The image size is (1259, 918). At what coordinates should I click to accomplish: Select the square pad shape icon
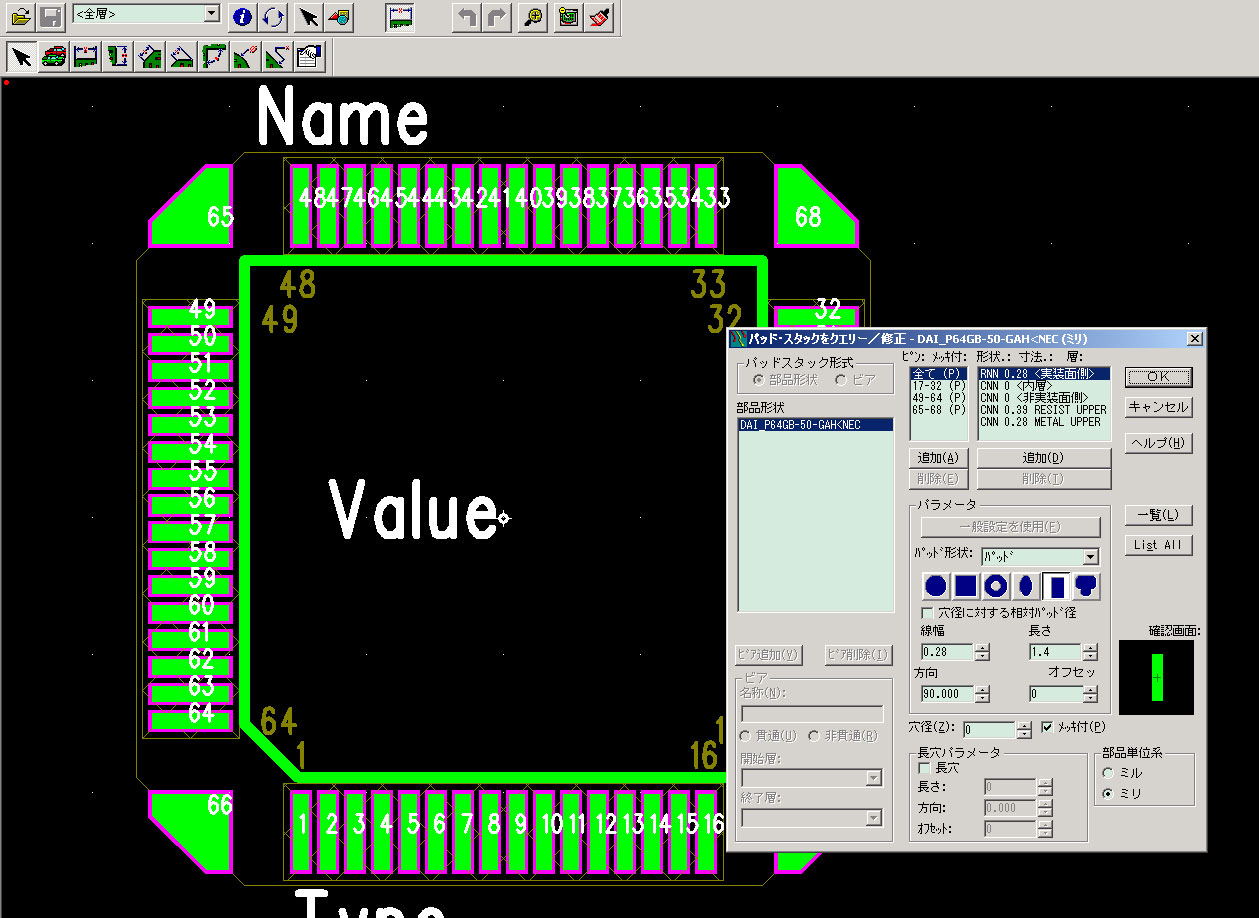click(x=965, y=586)
